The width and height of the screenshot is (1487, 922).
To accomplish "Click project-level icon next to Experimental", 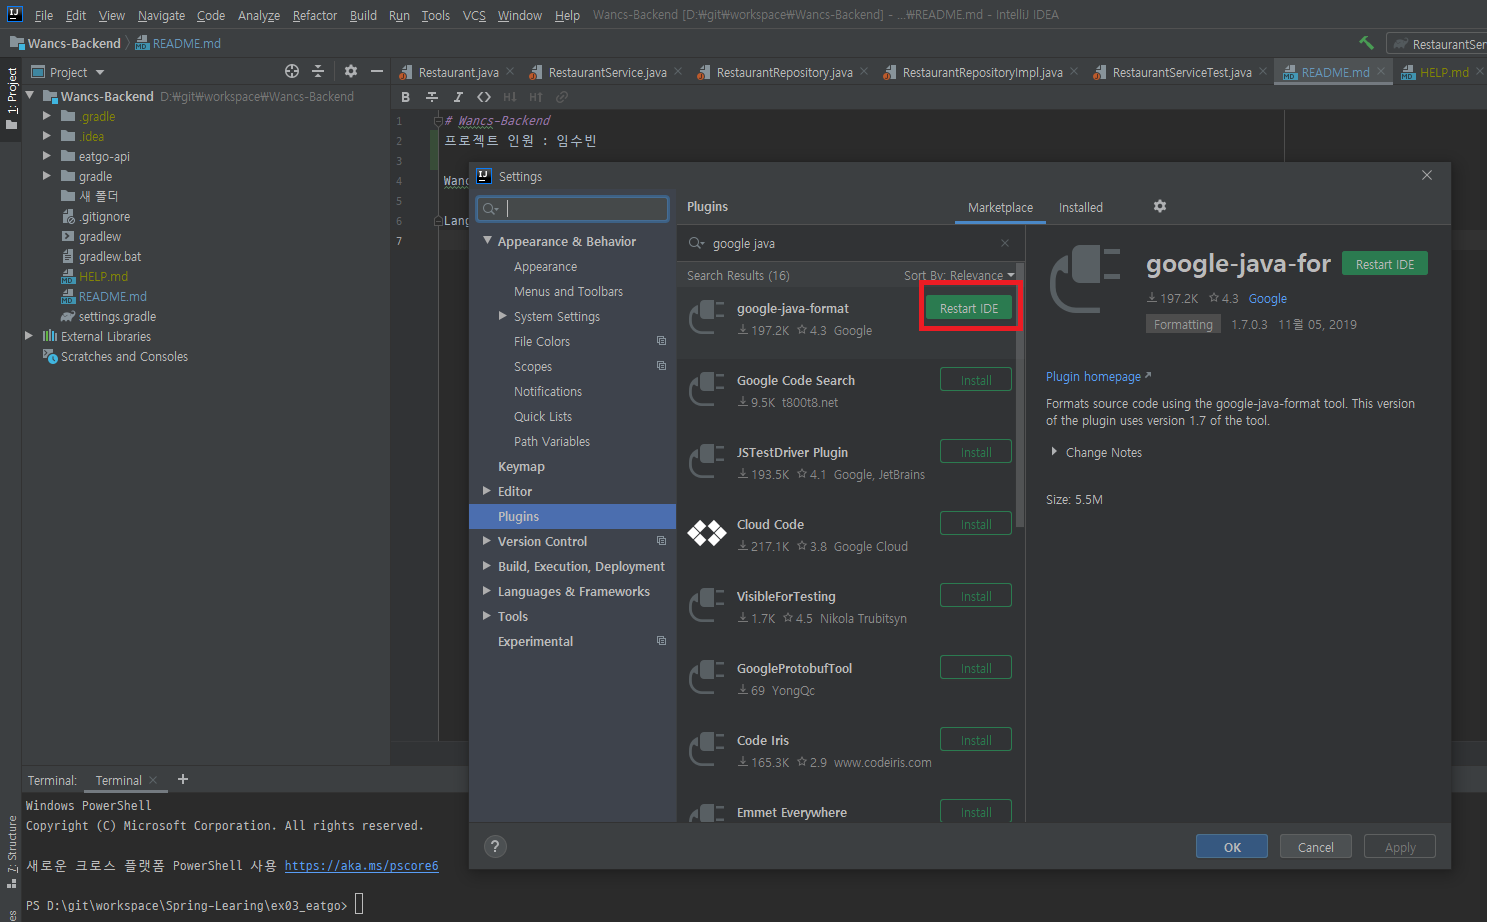I will click(661, 641).
